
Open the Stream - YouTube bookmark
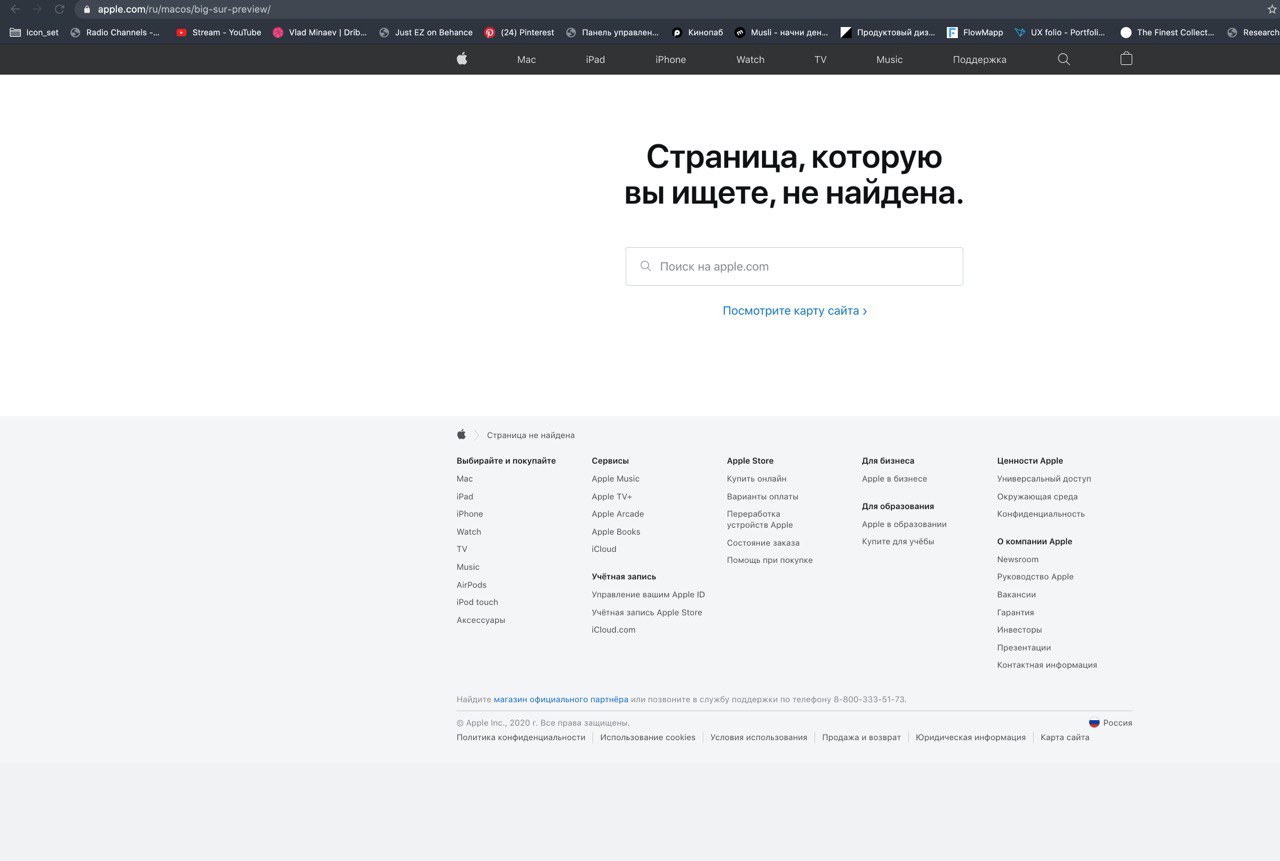point(218,32)
